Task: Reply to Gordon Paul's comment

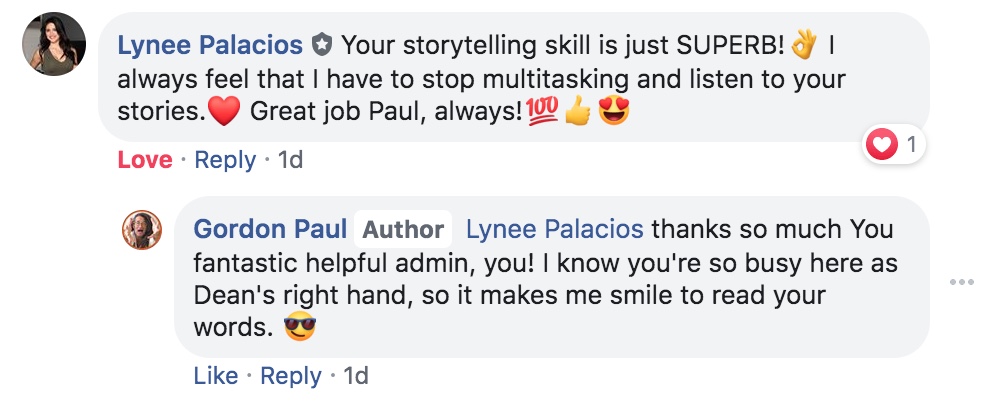Action: tap(291, 376)
